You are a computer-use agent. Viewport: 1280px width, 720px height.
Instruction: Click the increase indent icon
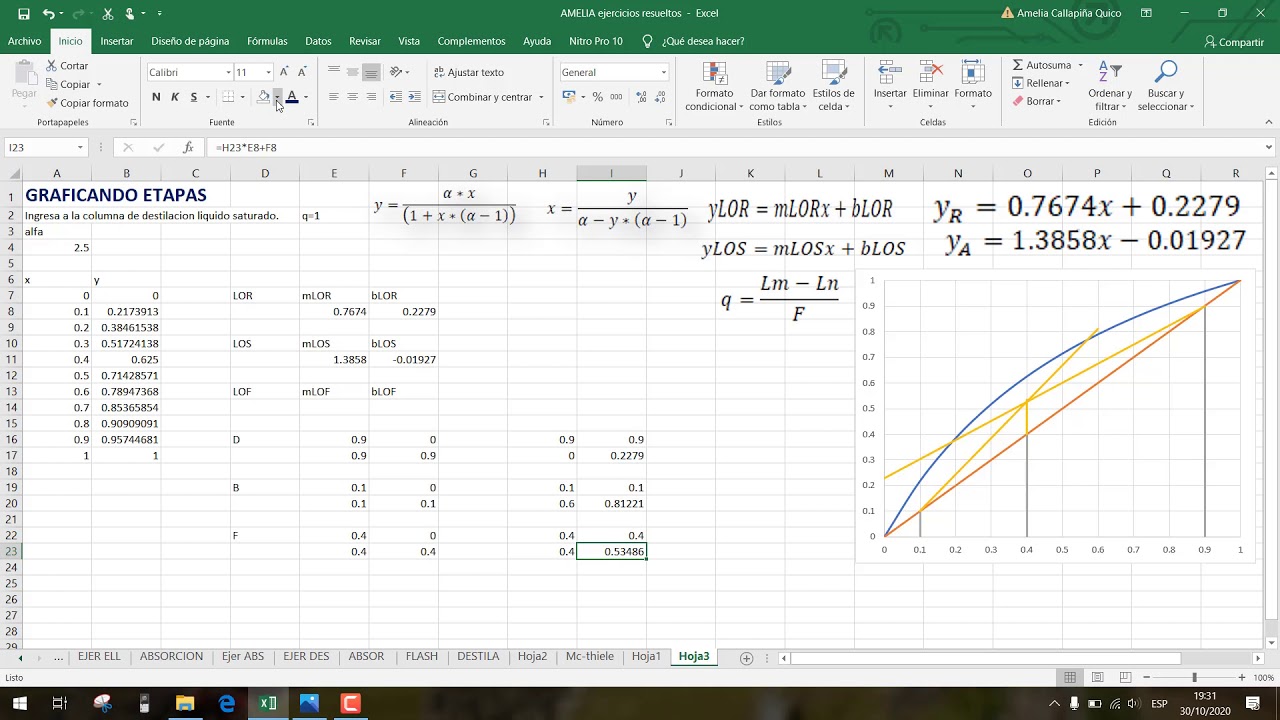click(x=414, y=97)
